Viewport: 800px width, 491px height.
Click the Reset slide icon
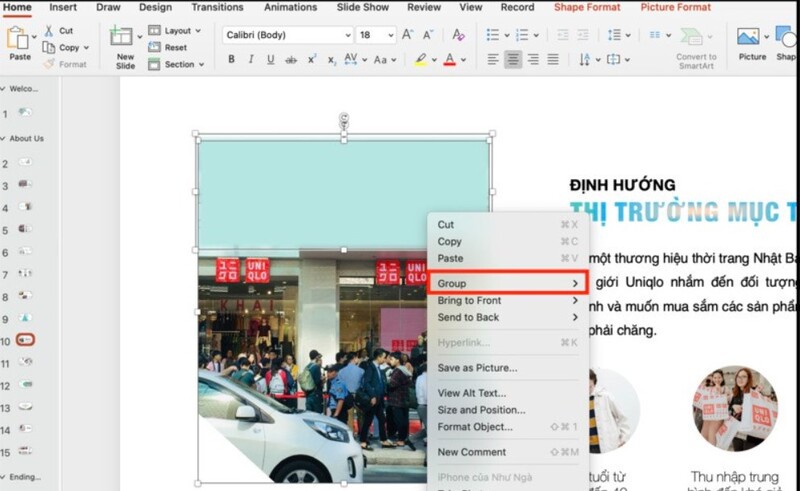154,47
